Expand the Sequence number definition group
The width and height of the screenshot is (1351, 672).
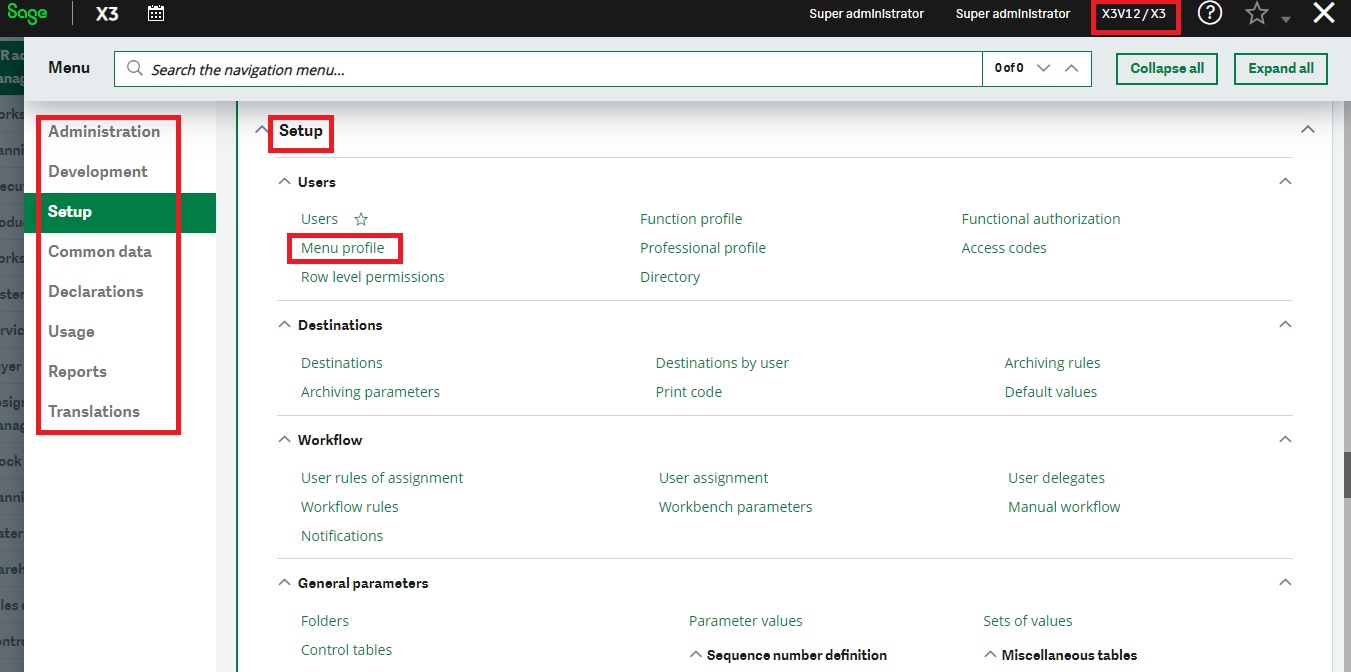click(x=696, y=654)
